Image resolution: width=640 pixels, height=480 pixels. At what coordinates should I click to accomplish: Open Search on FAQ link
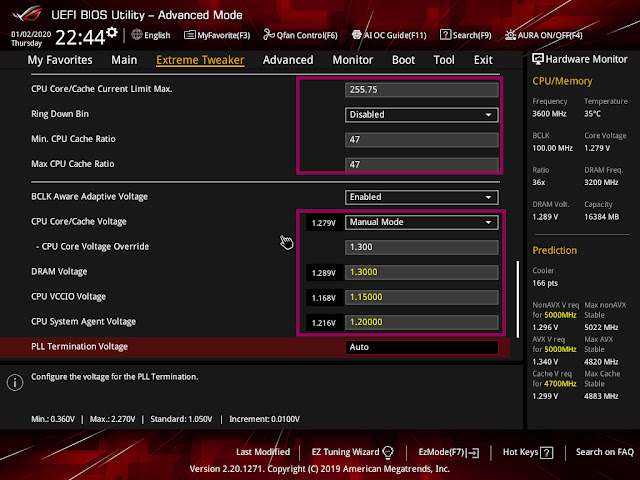(x=604, y=452)
